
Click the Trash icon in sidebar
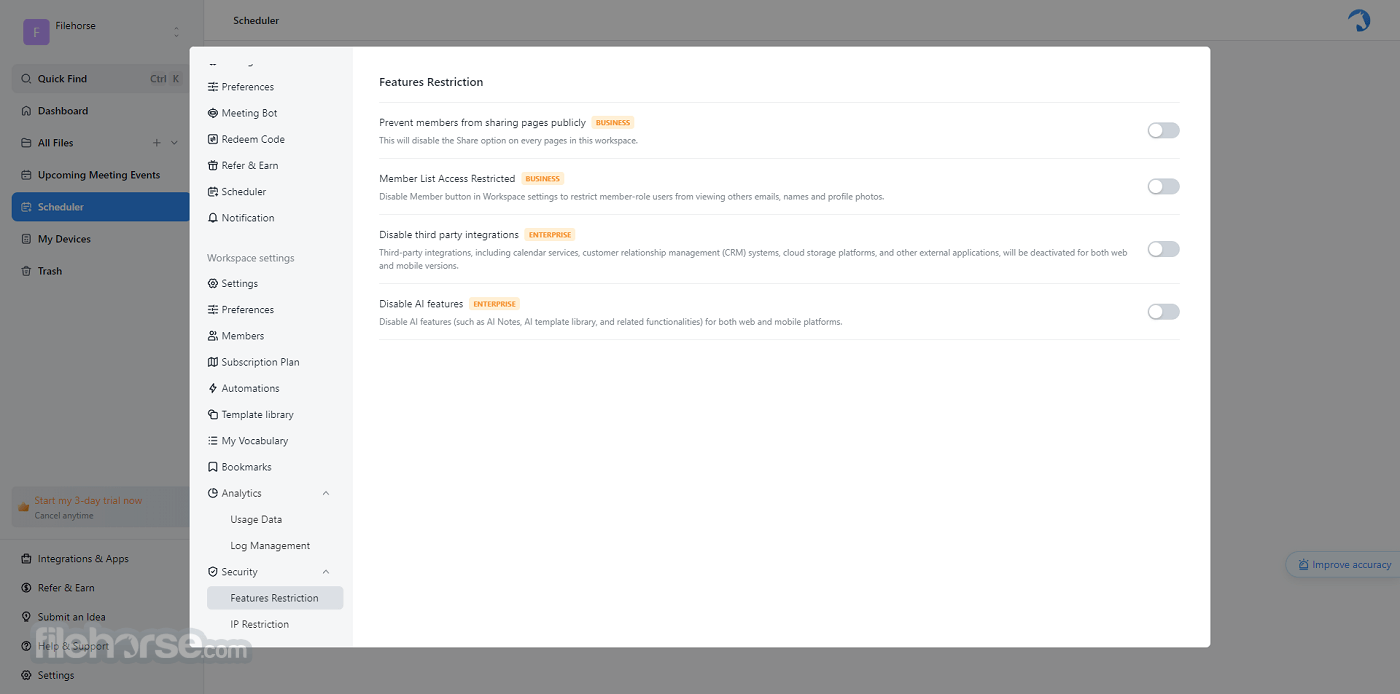pos(27,271)
